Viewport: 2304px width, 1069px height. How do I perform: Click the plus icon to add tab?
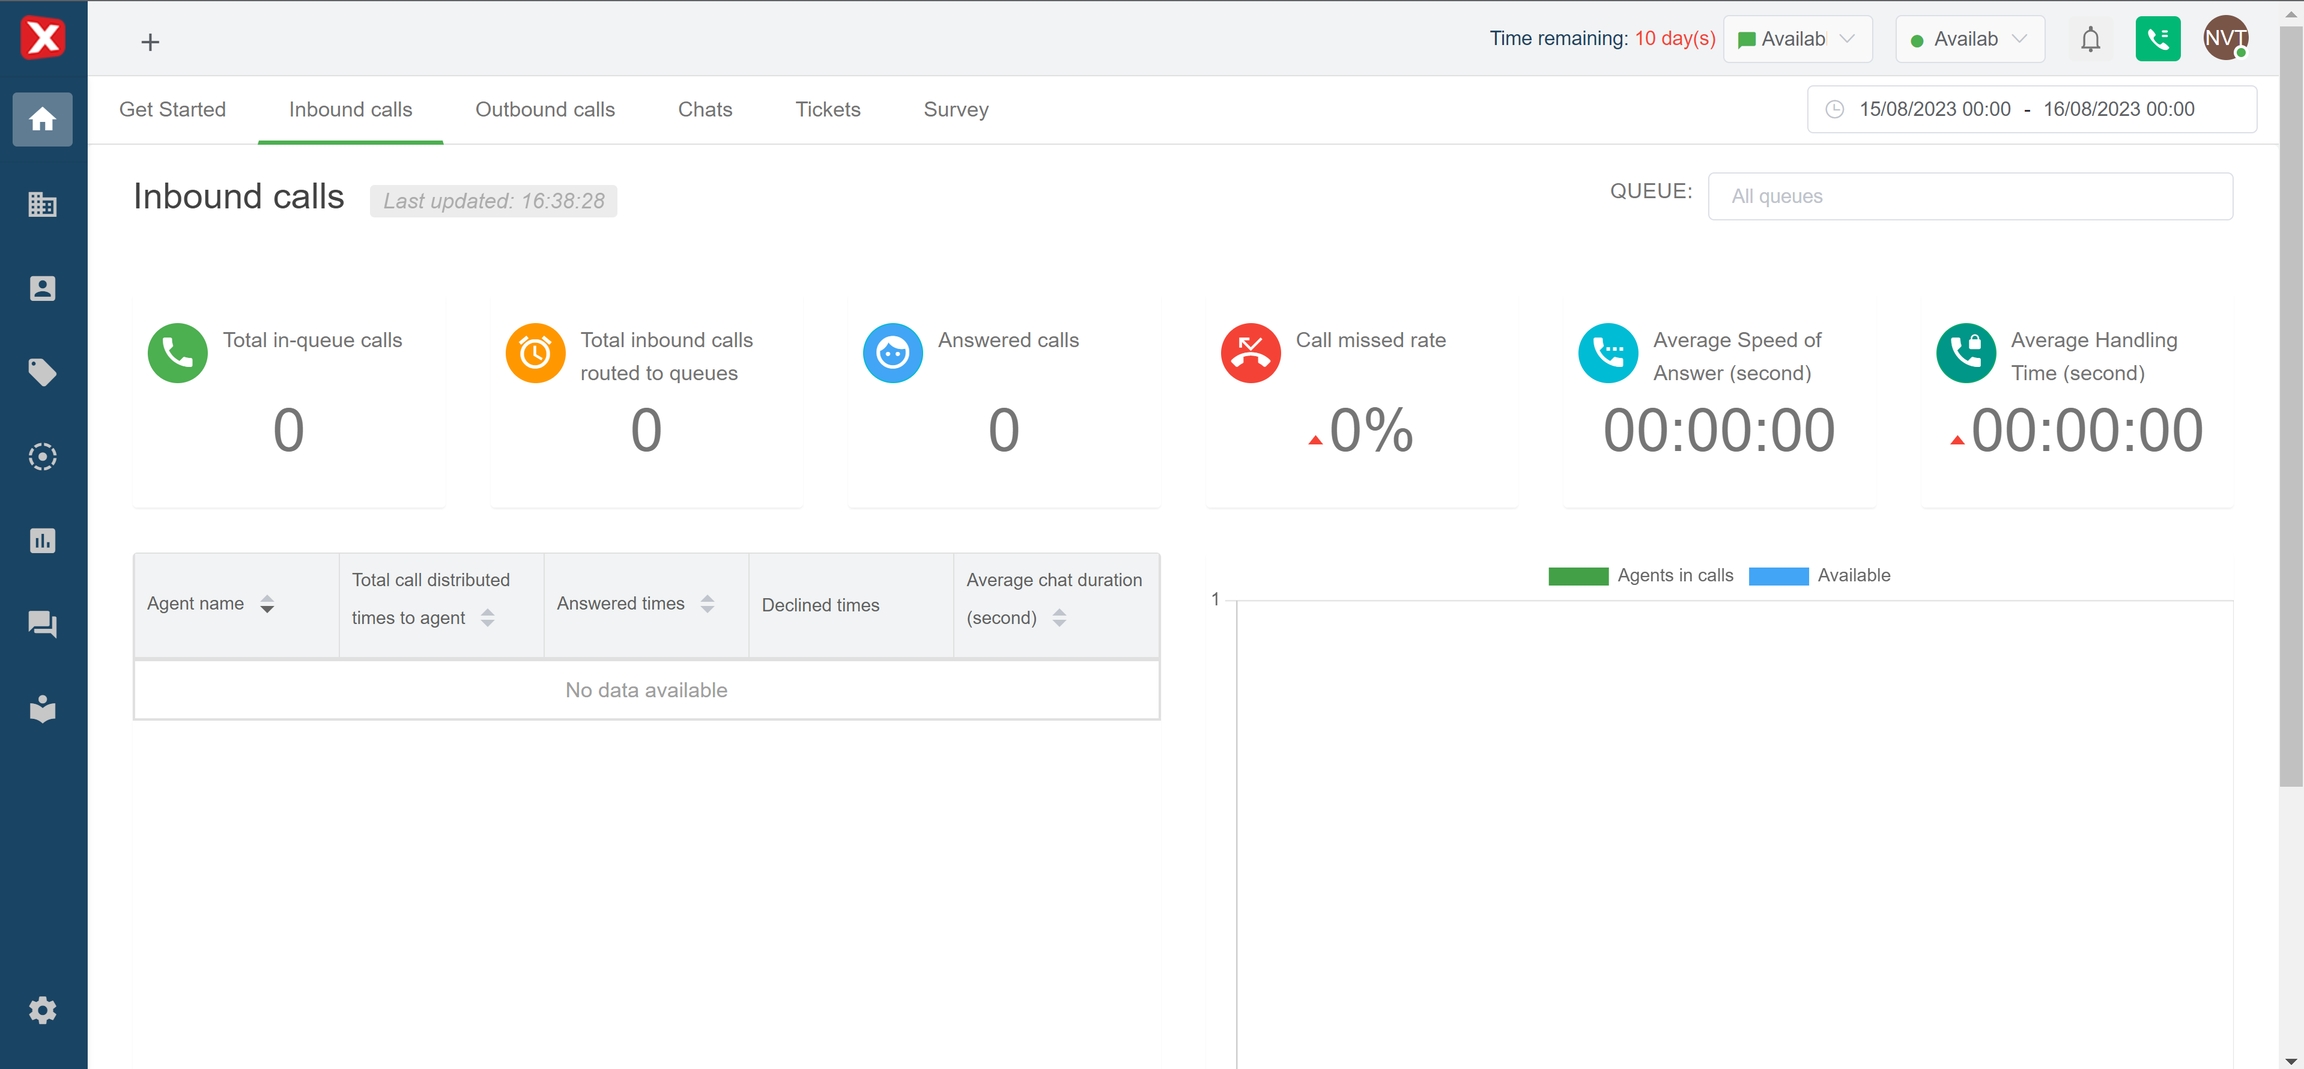(x=150, y=42)
